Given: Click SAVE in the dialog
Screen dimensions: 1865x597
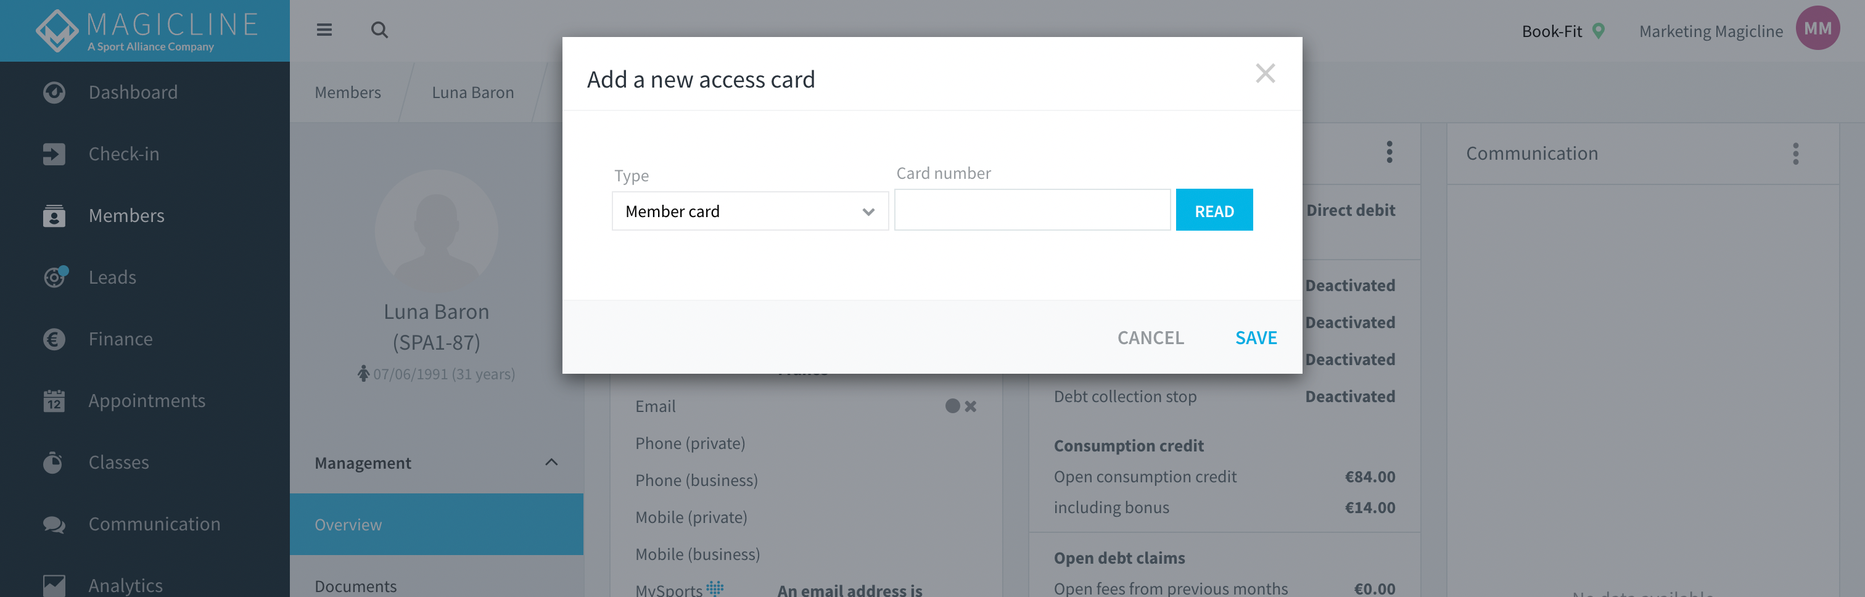Looking at the screenshot, I should click(1256, 338).
